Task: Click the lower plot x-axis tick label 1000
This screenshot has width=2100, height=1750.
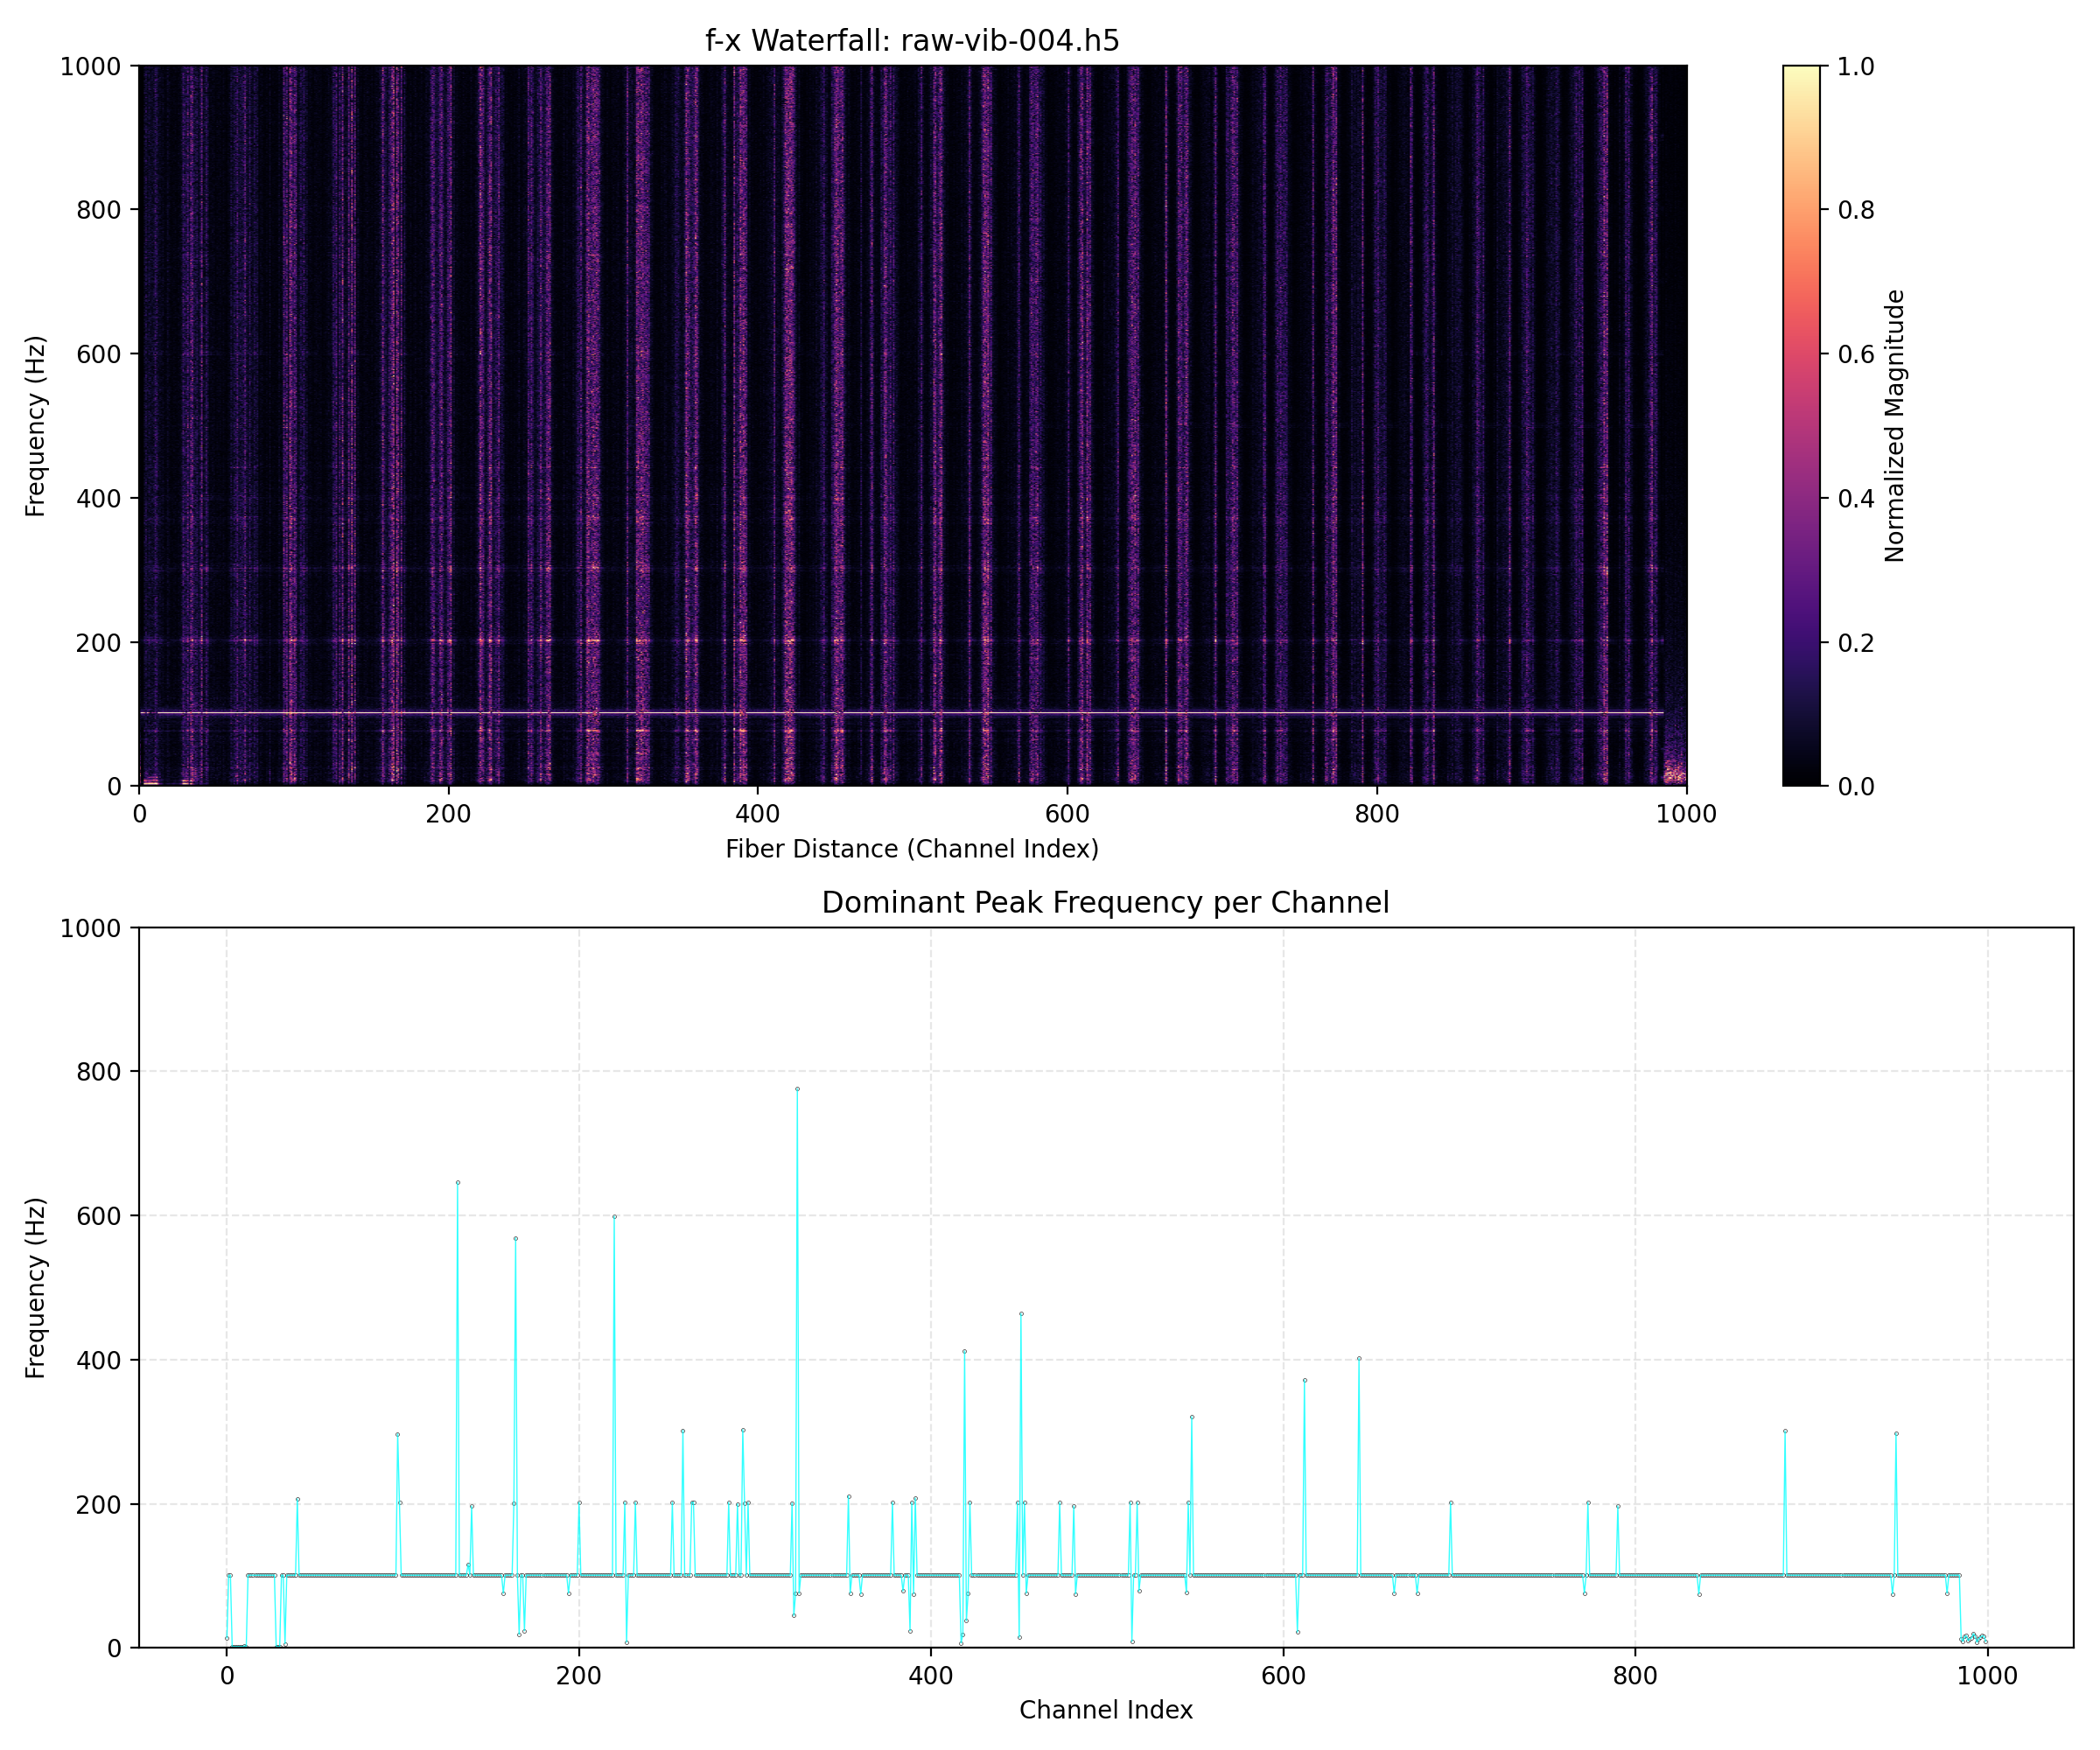Action: [x=1987, y=1676]
